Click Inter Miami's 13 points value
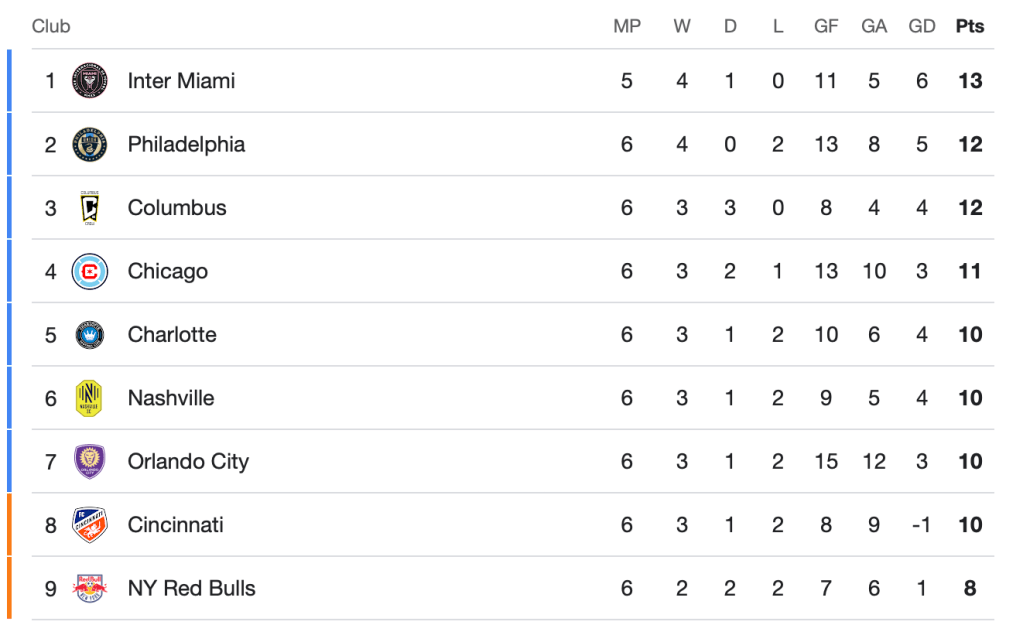Screen dimensions: 1023x625 pyautogui.click(x=969, y=81)
